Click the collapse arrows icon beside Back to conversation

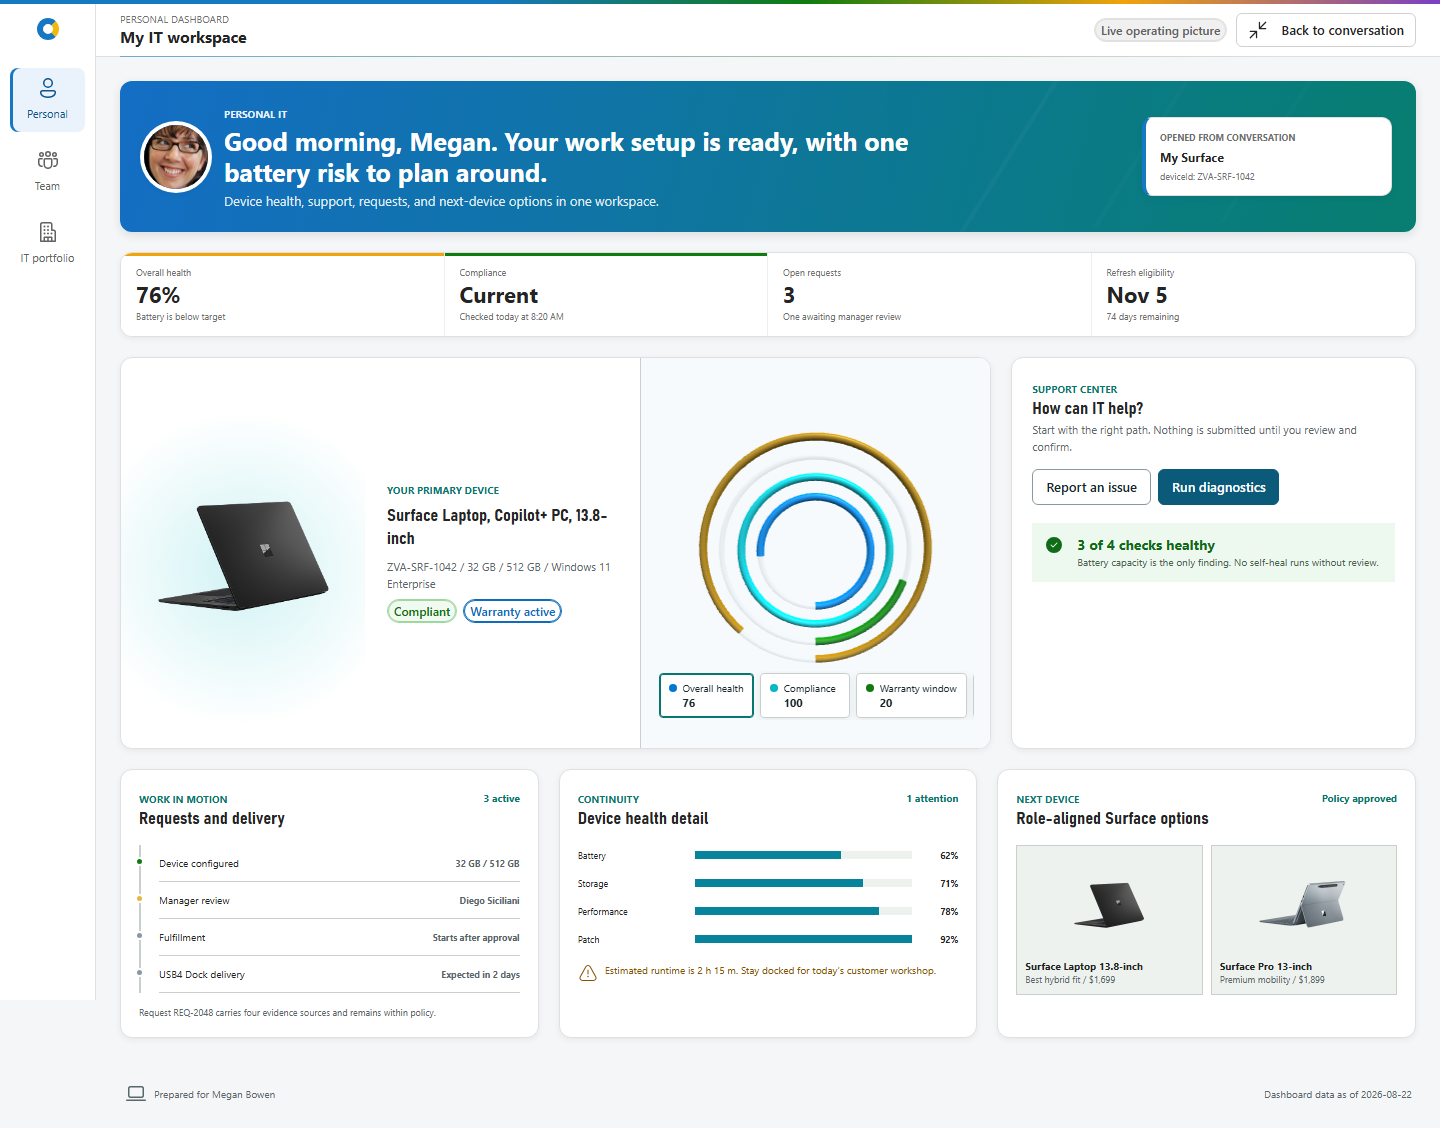pos(1258,30)
